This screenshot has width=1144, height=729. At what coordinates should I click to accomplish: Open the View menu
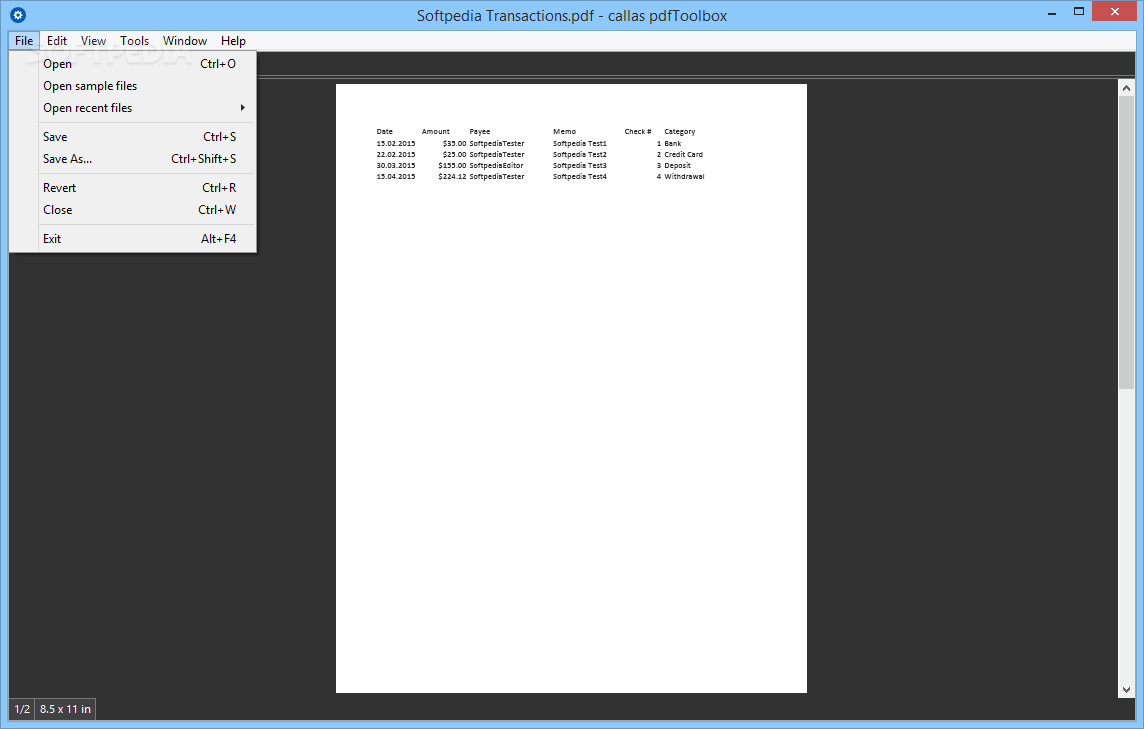coord(93,41)
